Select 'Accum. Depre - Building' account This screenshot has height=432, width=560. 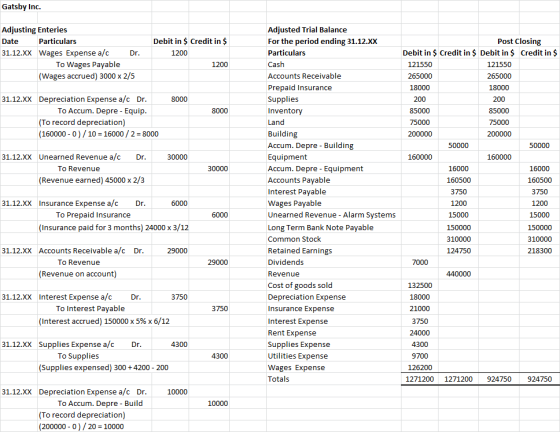click(x=311, y=145)
